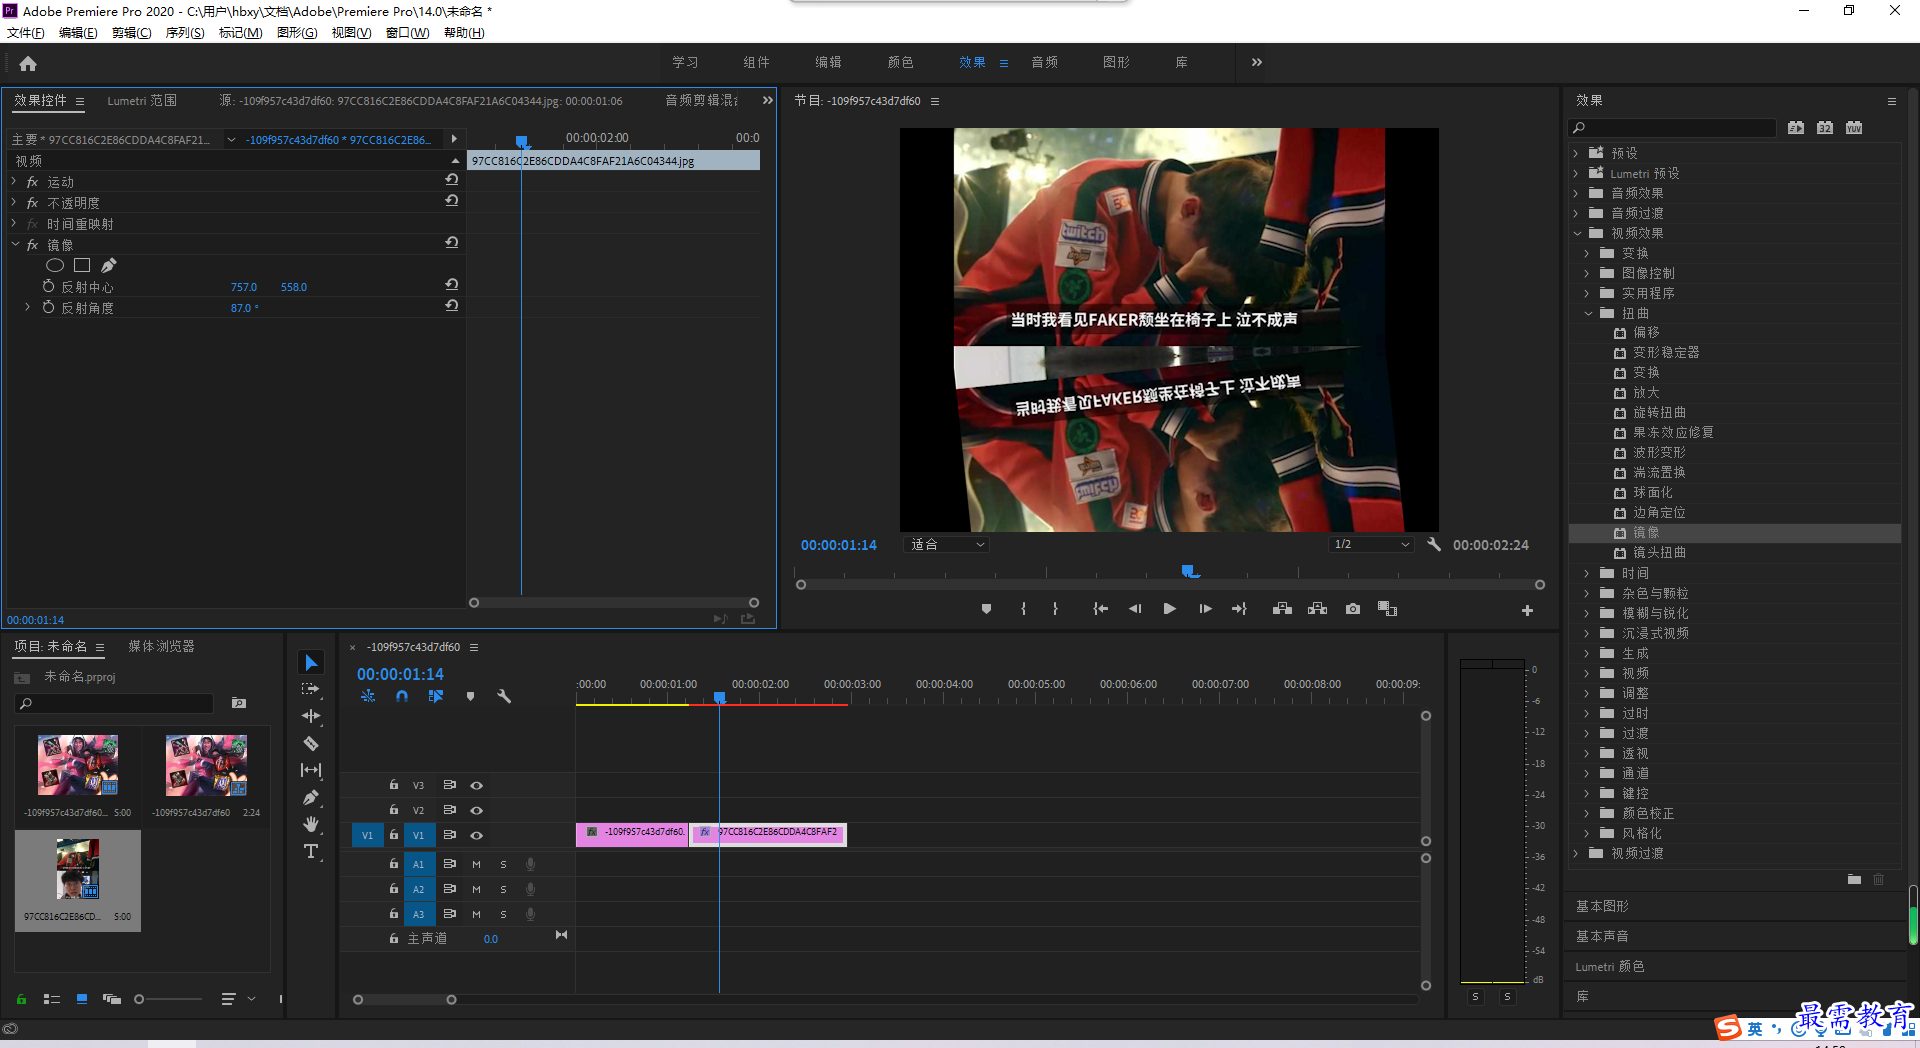Select the Razor tool

tap(311, 743)
